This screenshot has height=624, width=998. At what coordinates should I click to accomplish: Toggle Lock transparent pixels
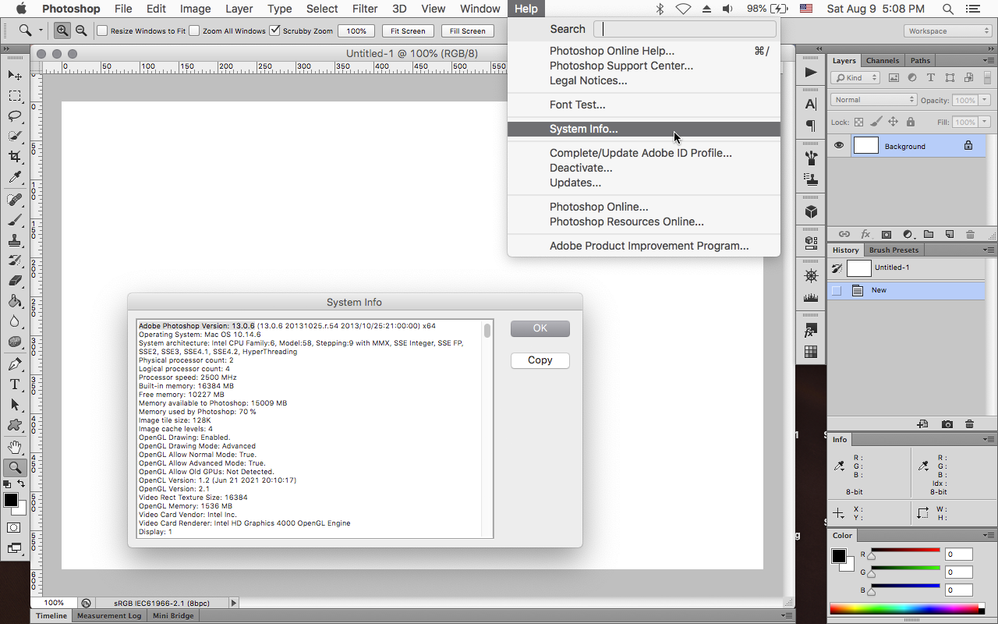coord(859,122)
